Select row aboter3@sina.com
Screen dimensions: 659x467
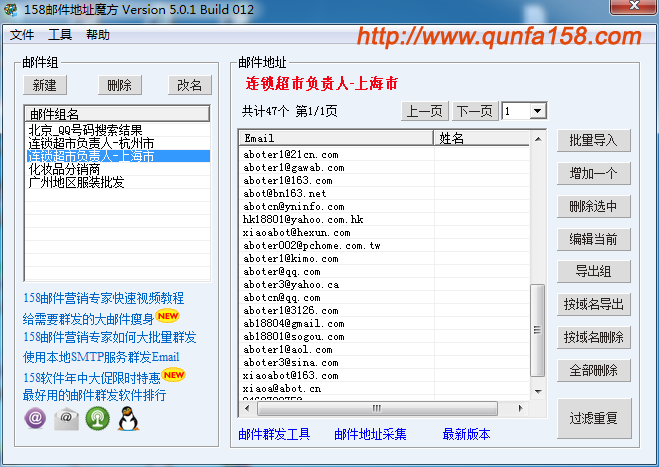click(x=385, y=363)
